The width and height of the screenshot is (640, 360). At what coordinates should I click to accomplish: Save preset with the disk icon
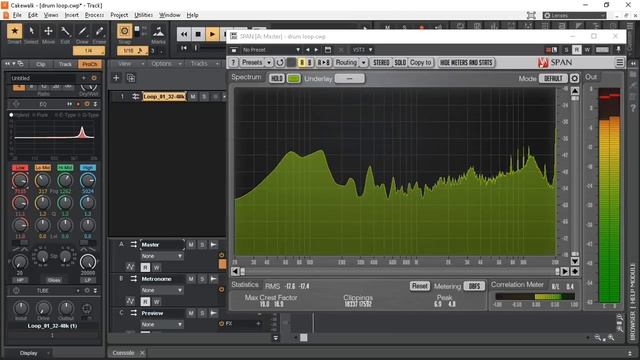(328, 50)
